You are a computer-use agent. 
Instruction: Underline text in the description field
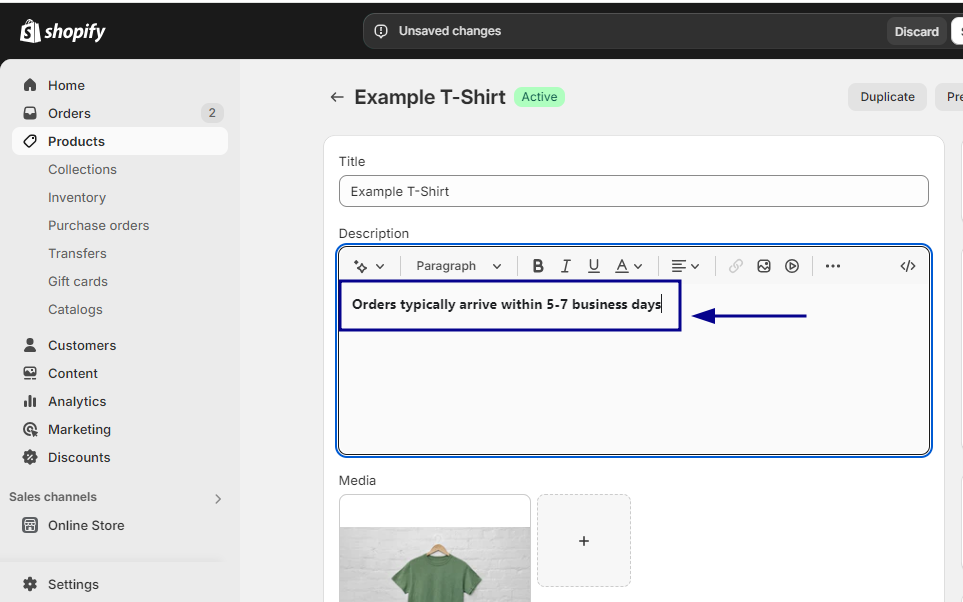point(593,265)
